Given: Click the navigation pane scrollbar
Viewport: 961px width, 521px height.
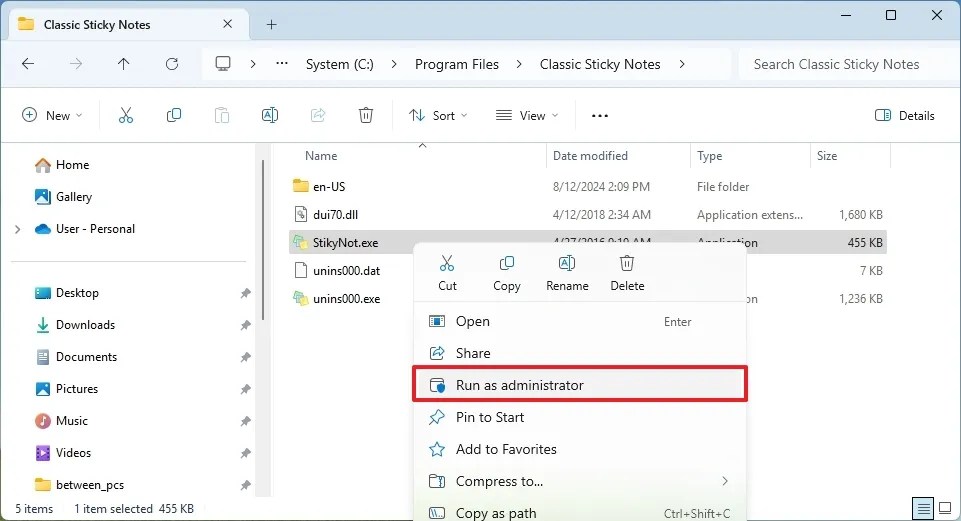Looking at the screenshot, I should 263,240.
